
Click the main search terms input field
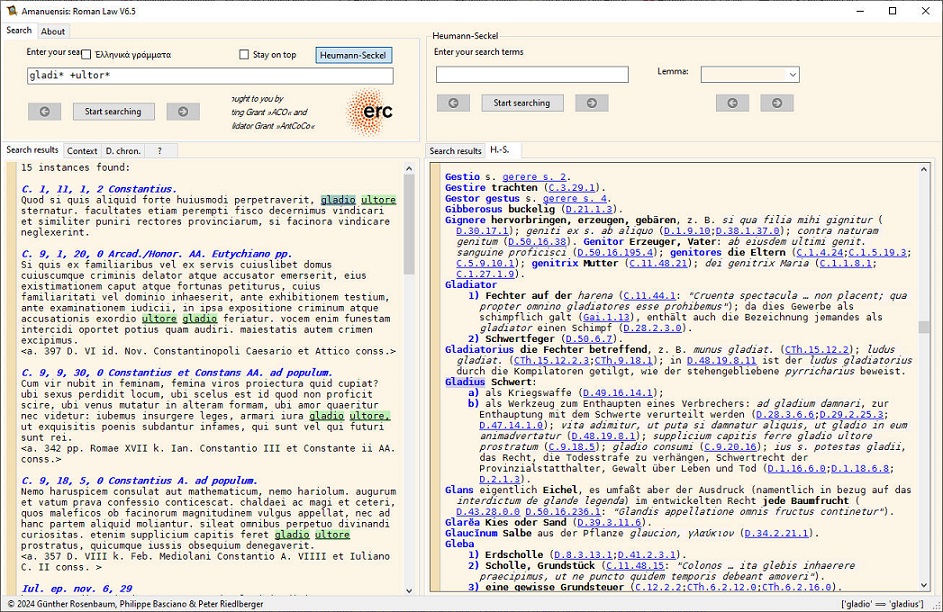[x=210, y=75]
